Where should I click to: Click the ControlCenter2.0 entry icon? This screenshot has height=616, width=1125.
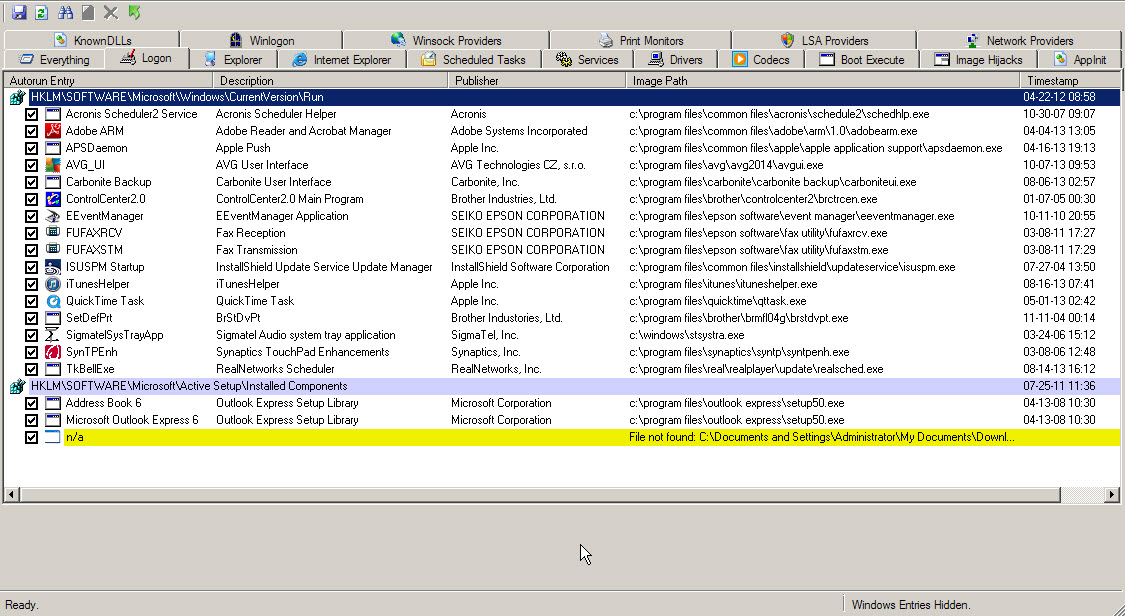(53, 199)
